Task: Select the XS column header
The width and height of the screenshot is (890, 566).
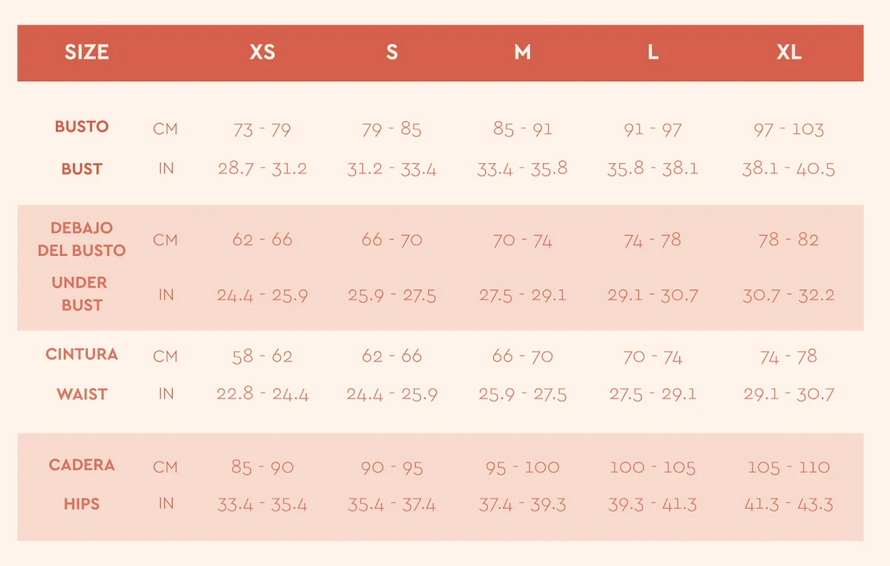Action: click(262, 53)
